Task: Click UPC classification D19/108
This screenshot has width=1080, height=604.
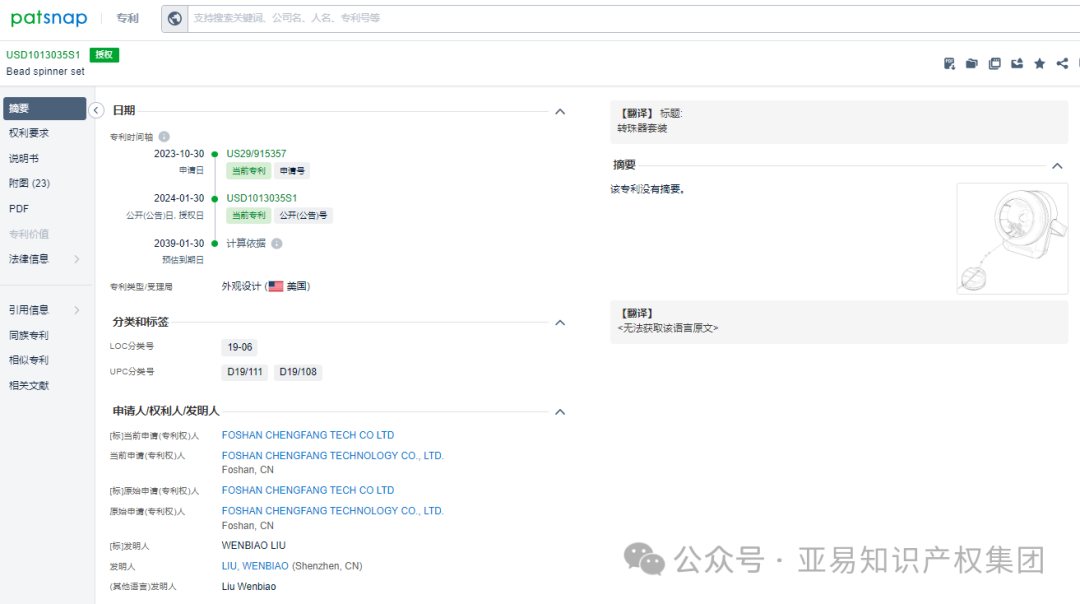Action: pyautogui.click(x=298, y=372)
